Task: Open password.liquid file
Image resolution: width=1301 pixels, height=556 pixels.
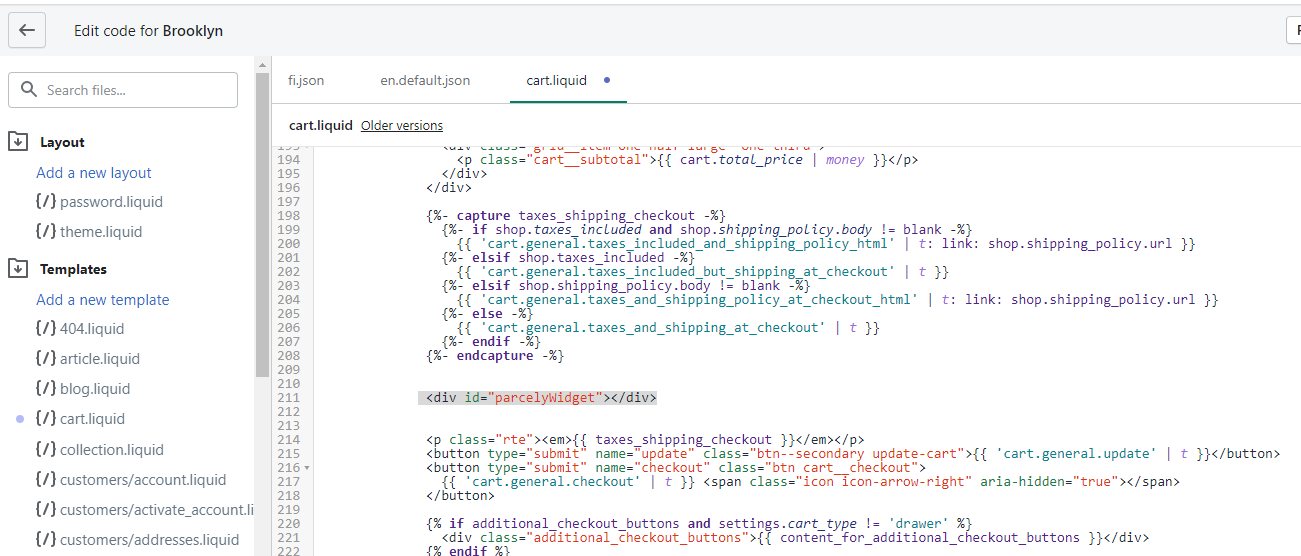Action: tap(111, 202)
